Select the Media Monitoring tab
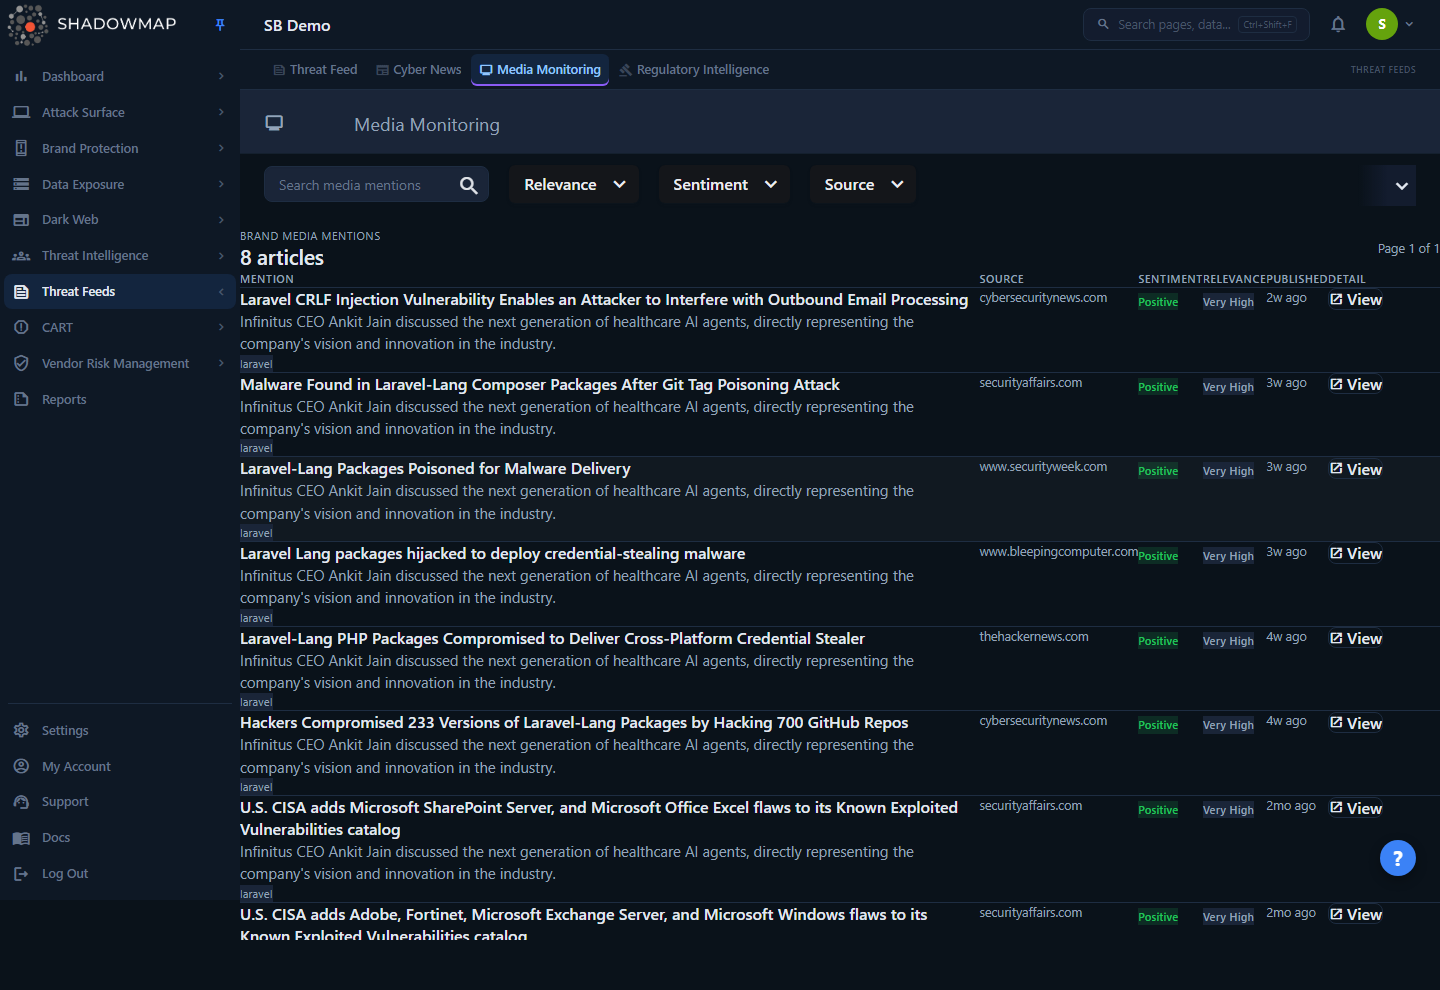1440x990 pixels. tap(540, 70)
